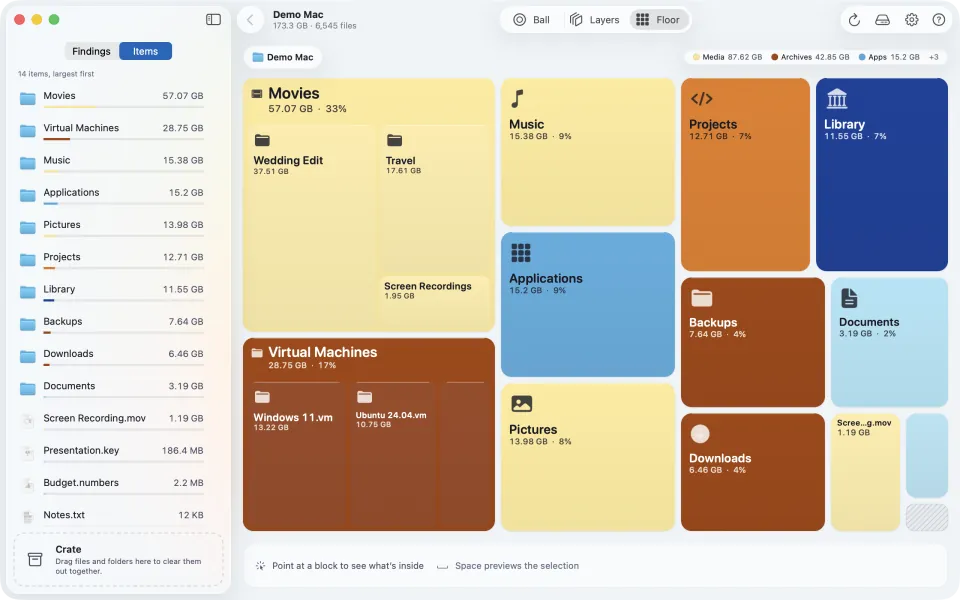Image resolution: width=960 pixels, height=600 pixels.
Task: Click the Music note icon in treemap
Action: coord(517,99)
